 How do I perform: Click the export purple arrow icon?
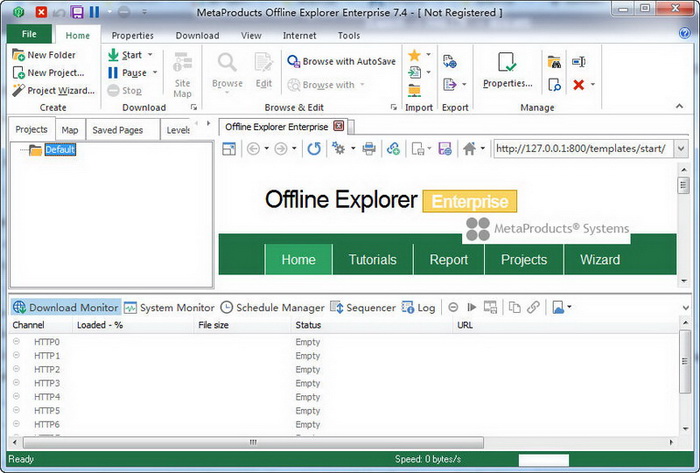tap(450, 84)
